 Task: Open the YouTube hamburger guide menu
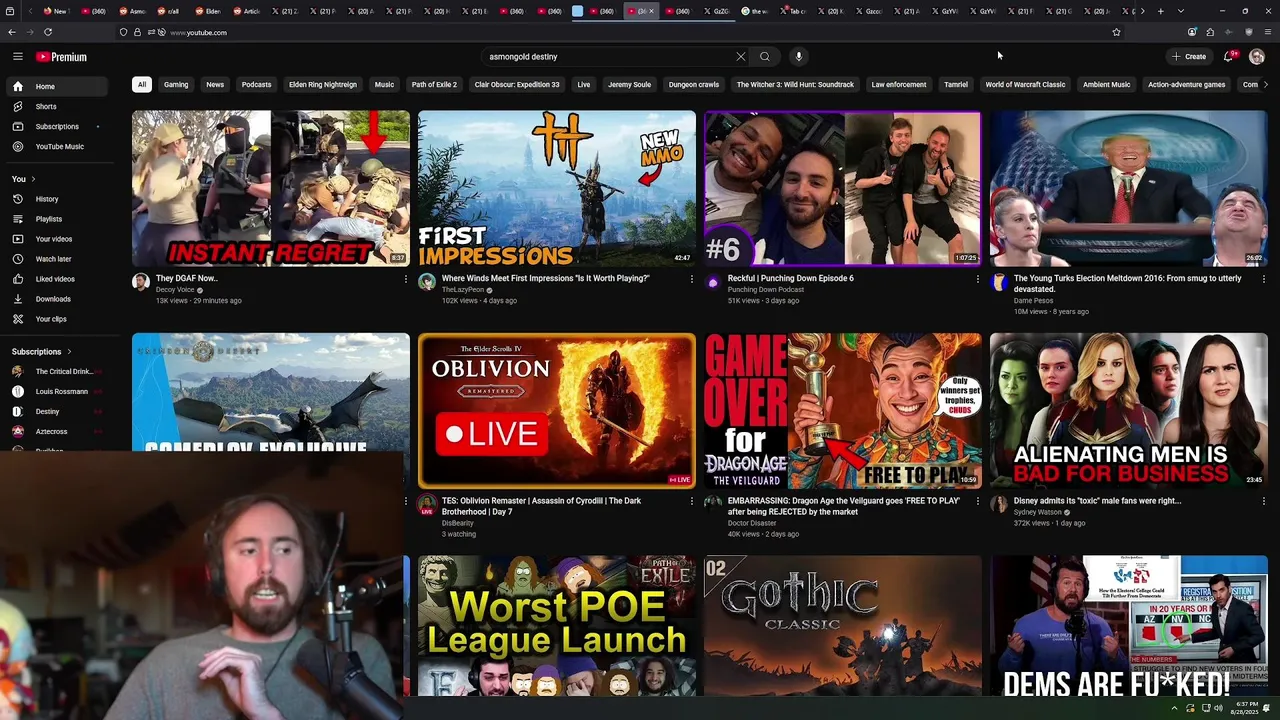coord(17,57)
